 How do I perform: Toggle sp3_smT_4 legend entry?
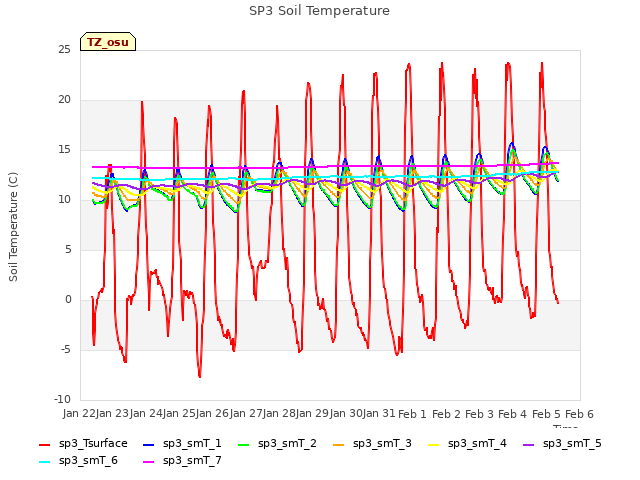pyautogui.click(x=467, y=444)
